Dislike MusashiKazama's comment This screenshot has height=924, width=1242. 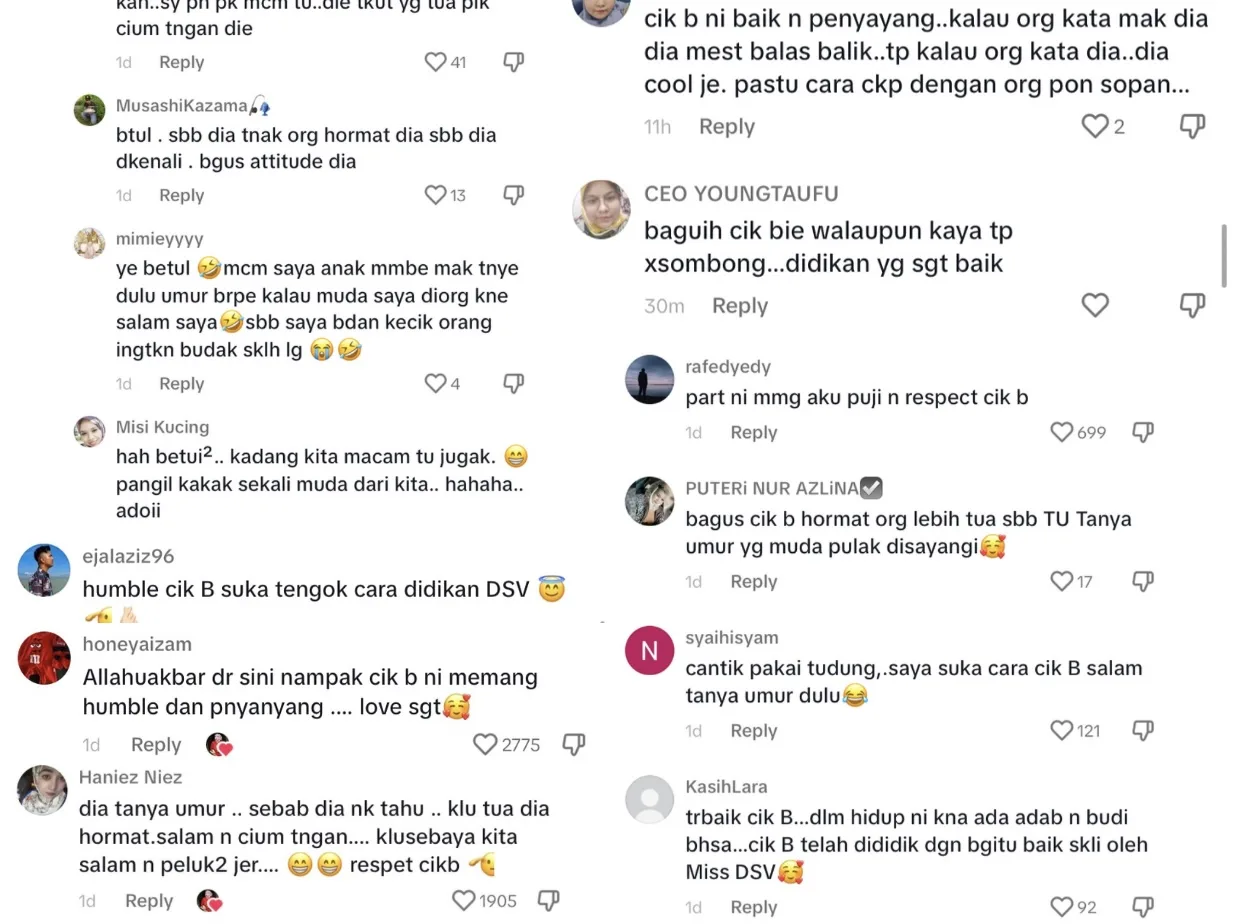coord(514,195)
